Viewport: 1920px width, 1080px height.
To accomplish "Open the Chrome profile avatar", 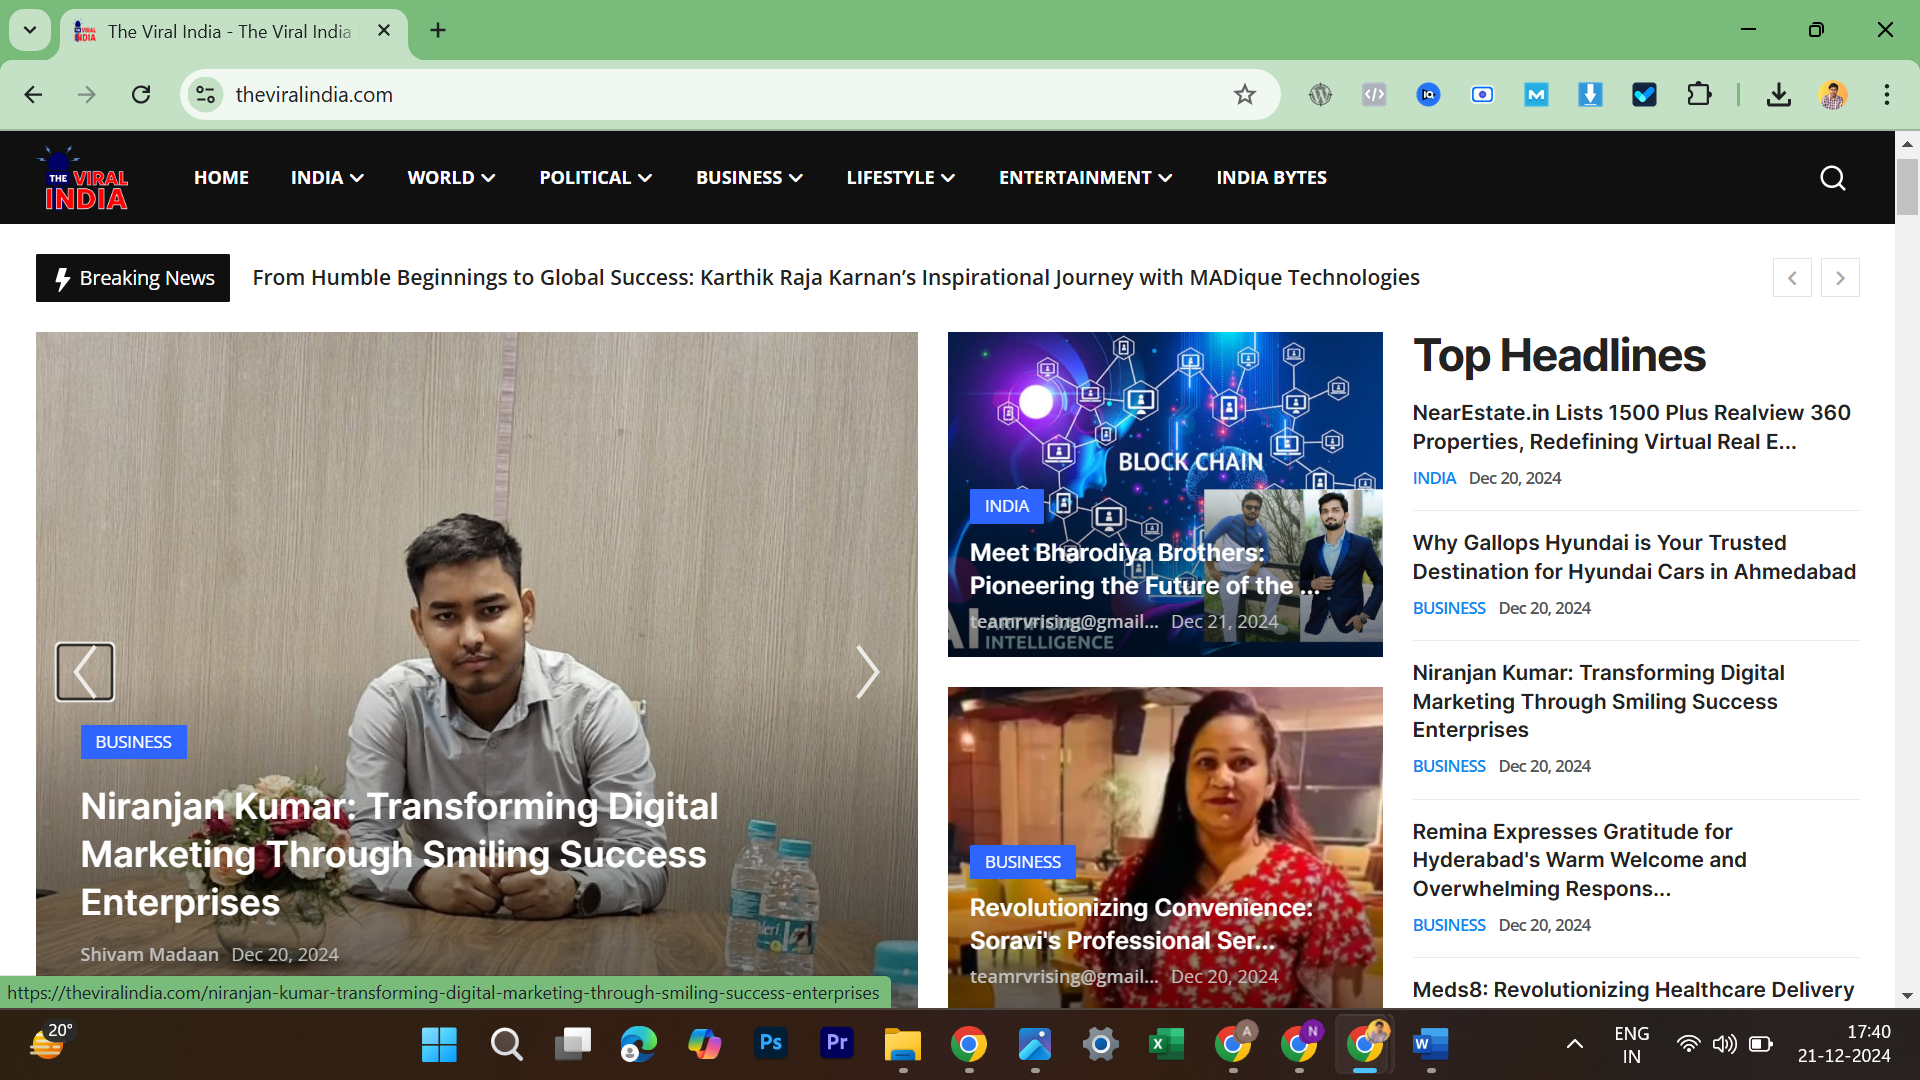I will pos(1832,95).
